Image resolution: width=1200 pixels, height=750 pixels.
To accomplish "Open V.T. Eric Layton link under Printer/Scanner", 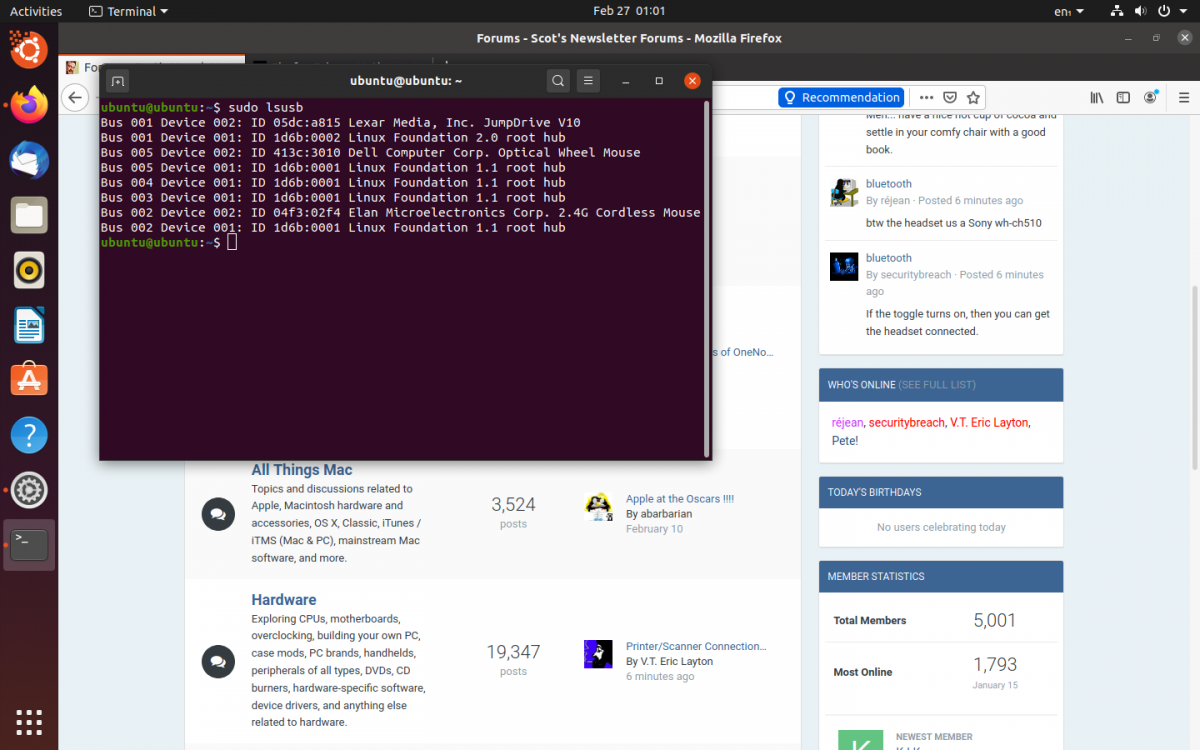I will tap(677, 661).
